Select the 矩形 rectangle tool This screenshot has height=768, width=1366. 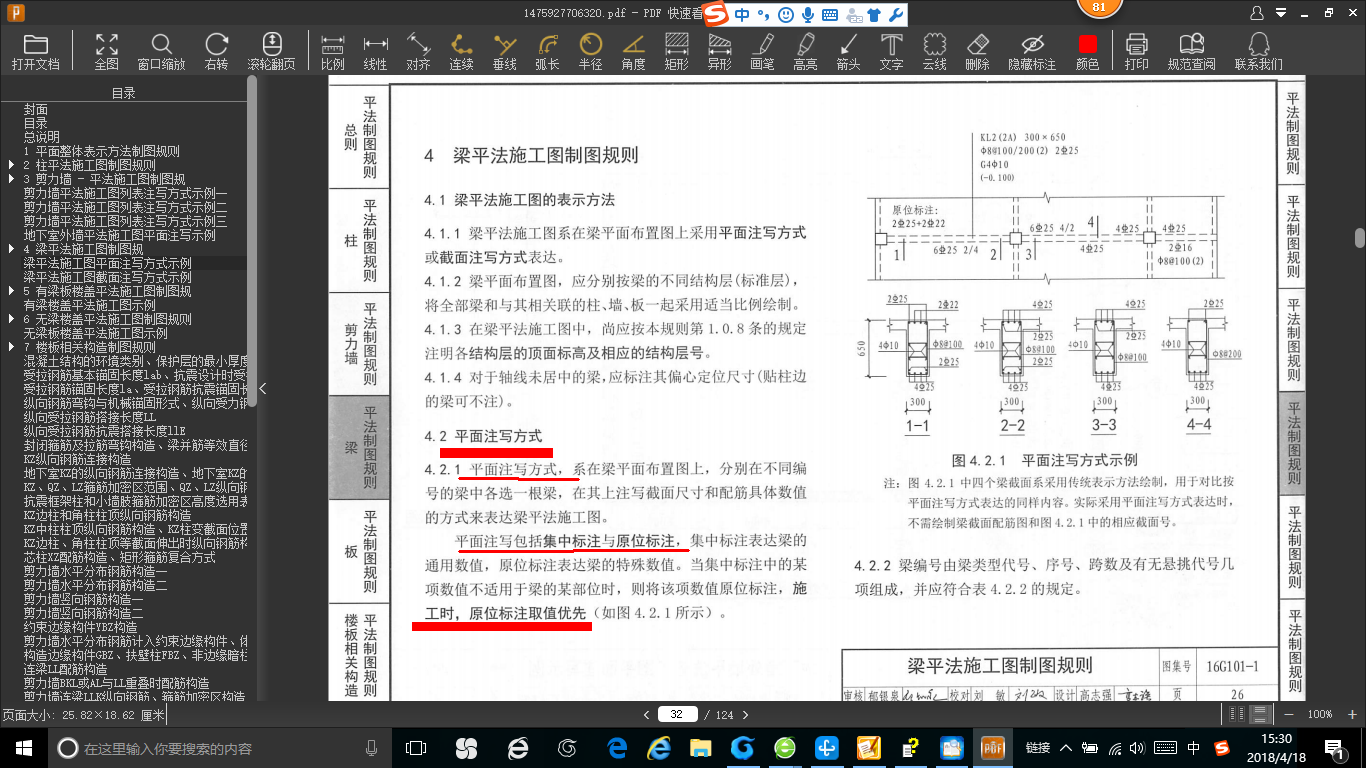(x=676, y=52)
